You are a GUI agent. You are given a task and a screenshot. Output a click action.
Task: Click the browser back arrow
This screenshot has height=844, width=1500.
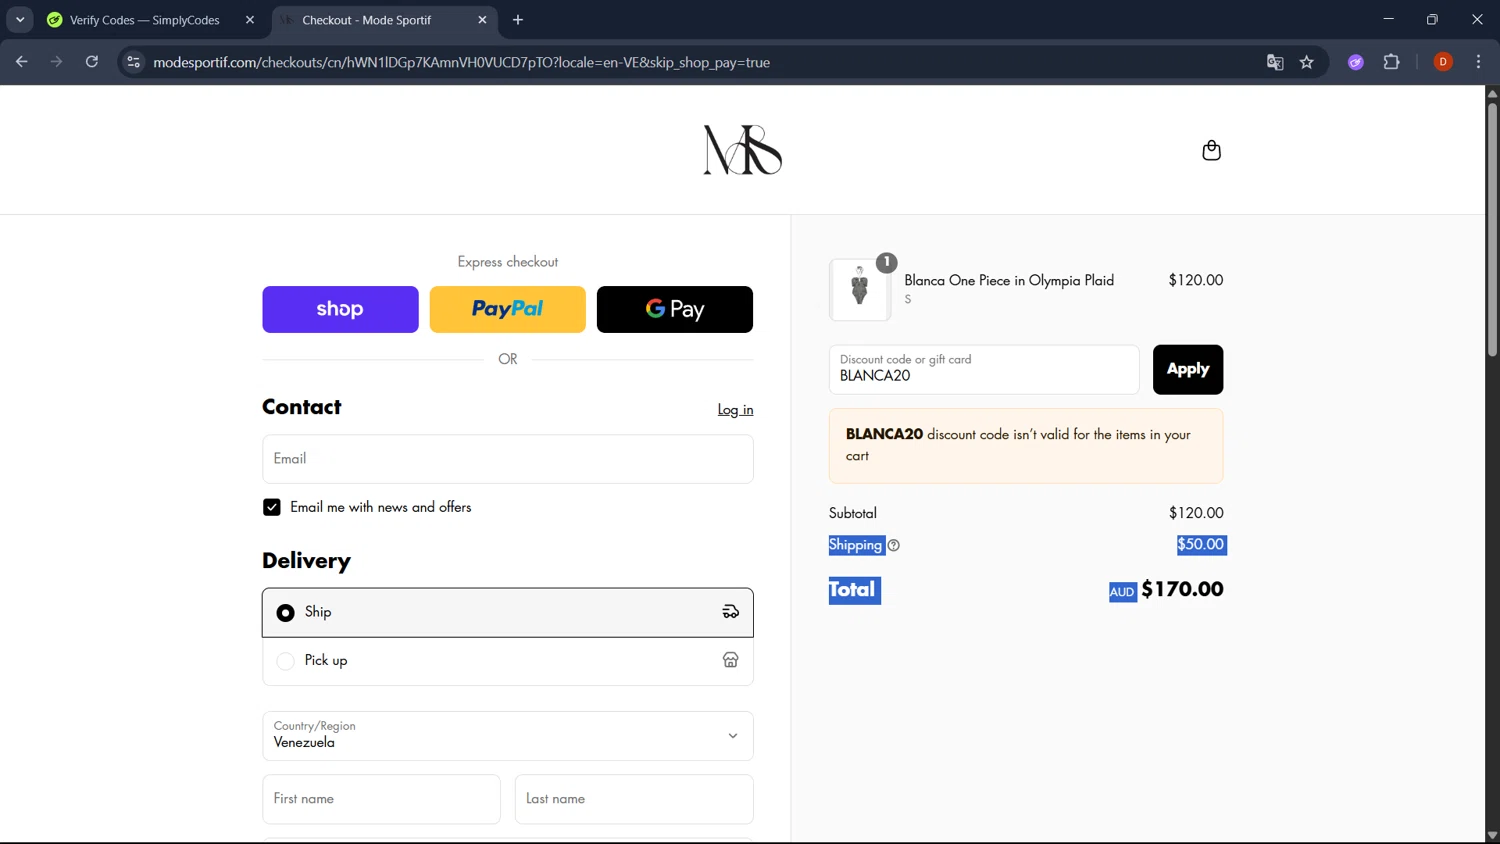(x=22, y=62)
